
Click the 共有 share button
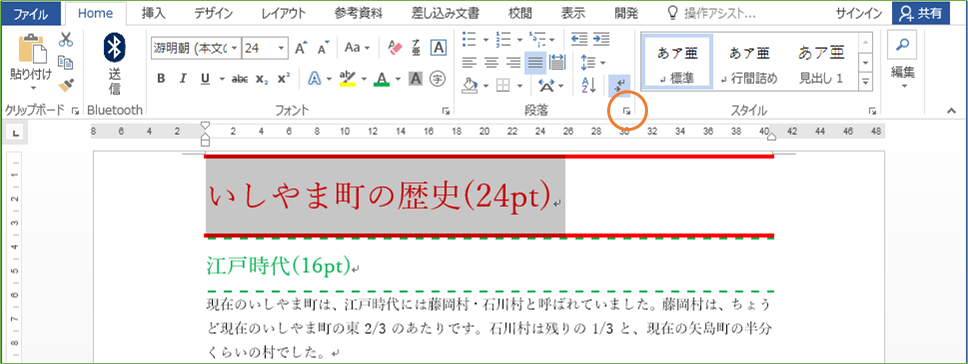pyautogui.click(x=920, y=13)
